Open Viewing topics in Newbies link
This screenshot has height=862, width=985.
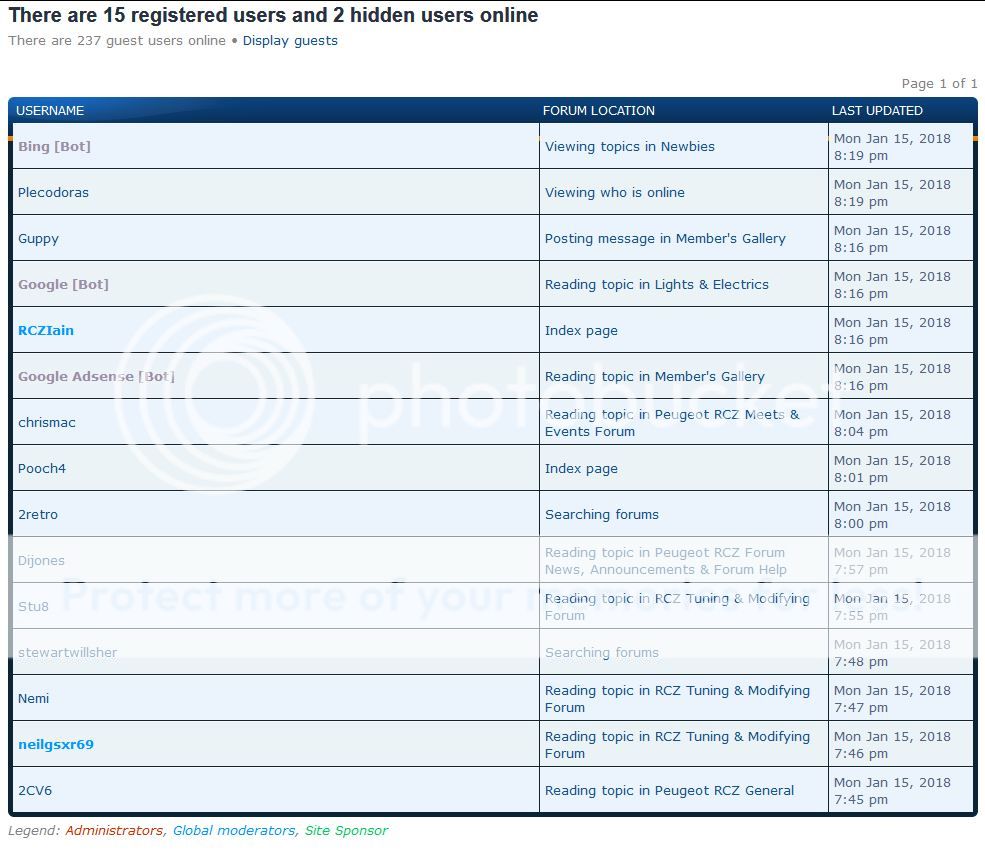(630, 147)
